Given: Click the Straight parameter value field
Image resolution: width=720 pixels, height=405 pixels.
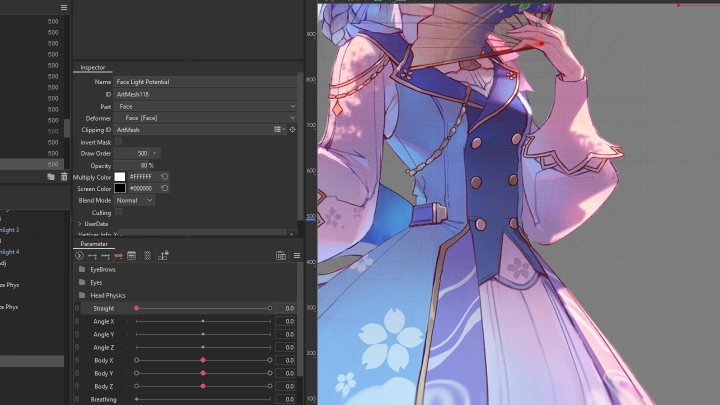Looking at the screenshot, I should click(285, 308).
